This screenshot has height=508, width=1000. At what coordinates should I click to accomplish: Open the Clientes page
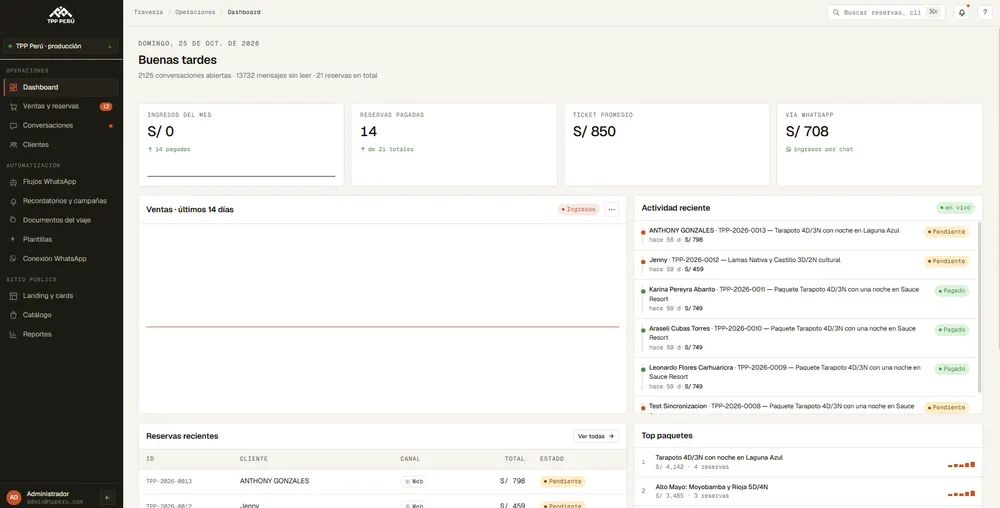(61, 145)
